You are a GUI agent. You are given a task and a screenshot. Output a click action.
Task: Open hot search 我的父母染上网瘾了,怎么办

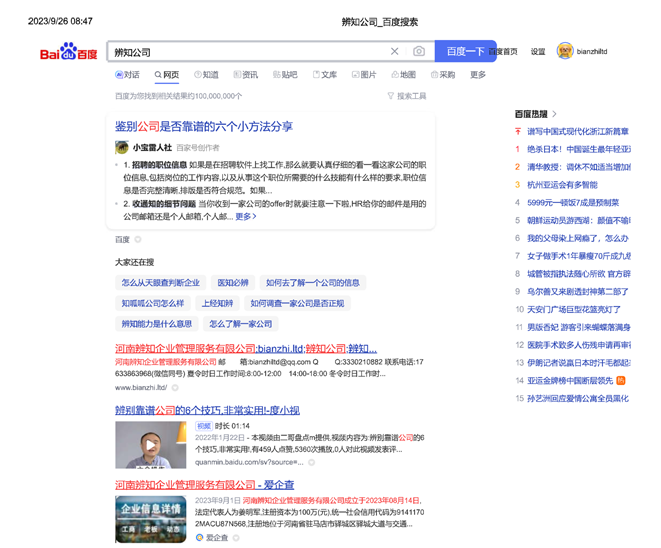[x=578, y=238]
